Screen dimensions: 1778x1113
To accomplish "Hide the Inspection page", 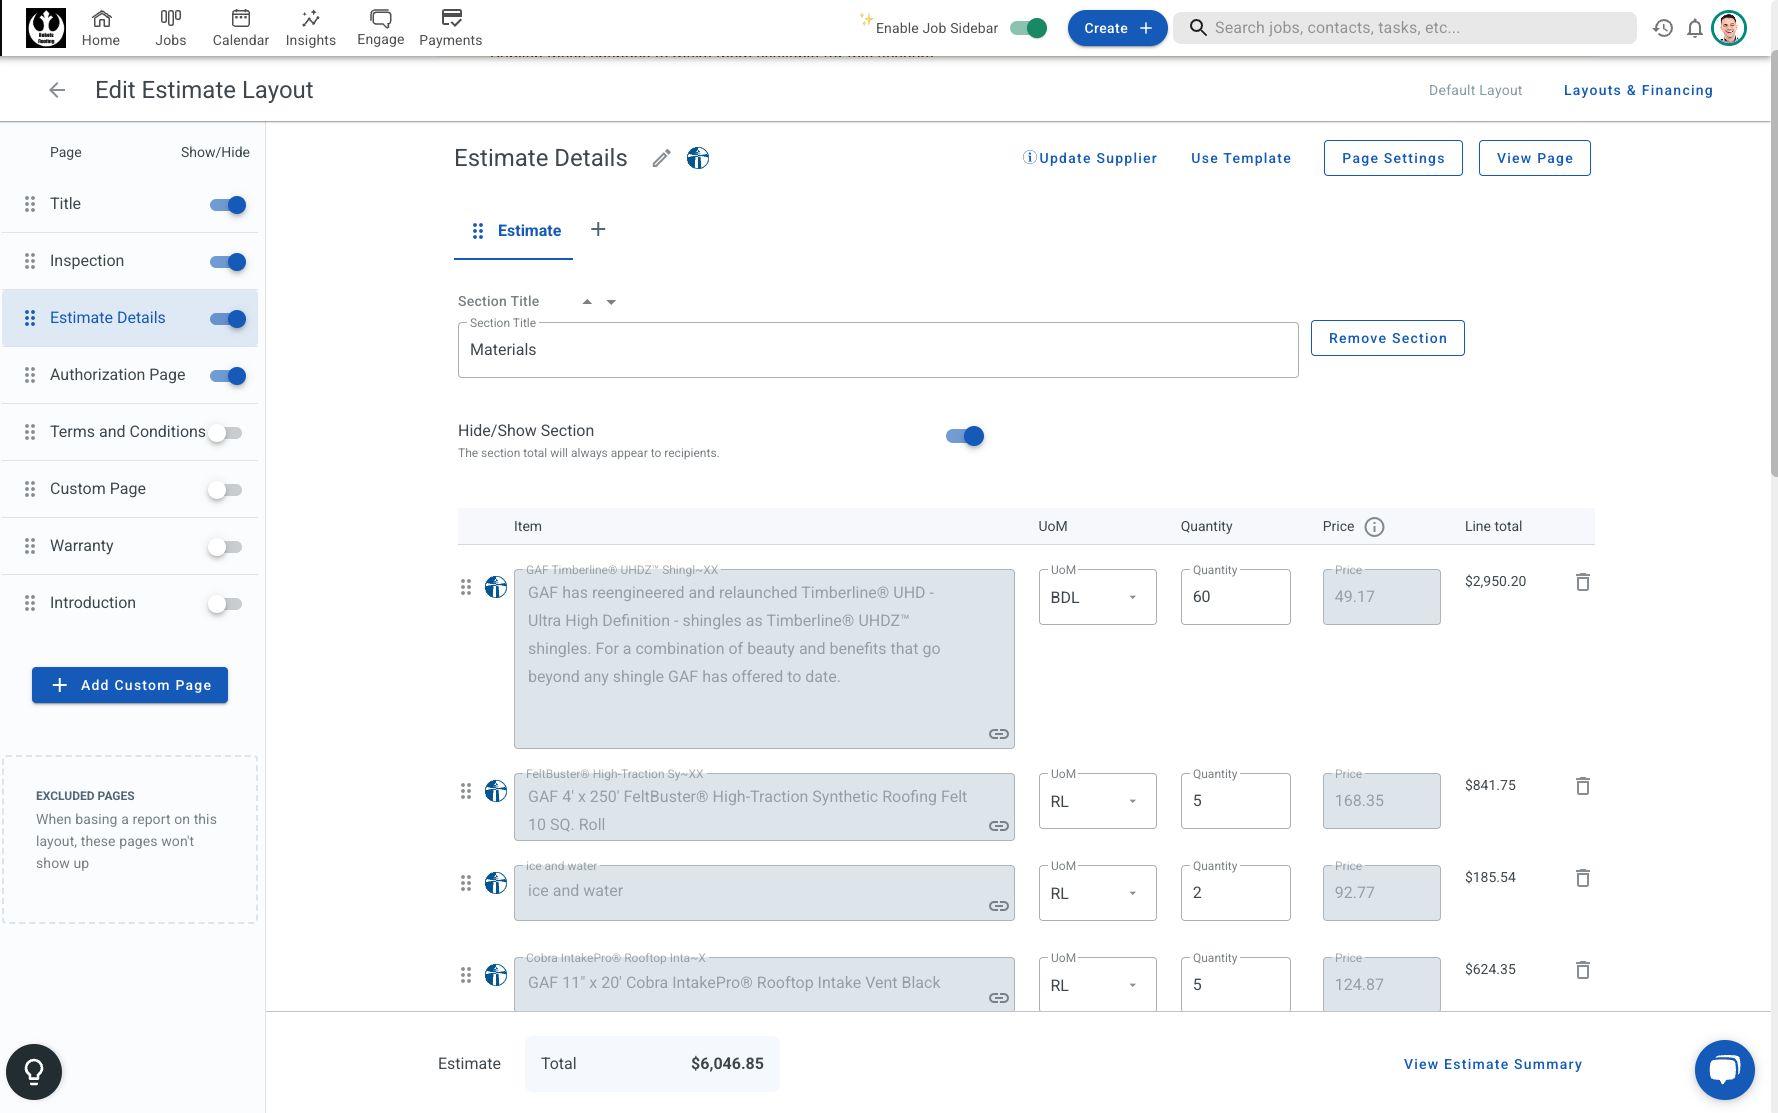I will click(x=228, y=262).
